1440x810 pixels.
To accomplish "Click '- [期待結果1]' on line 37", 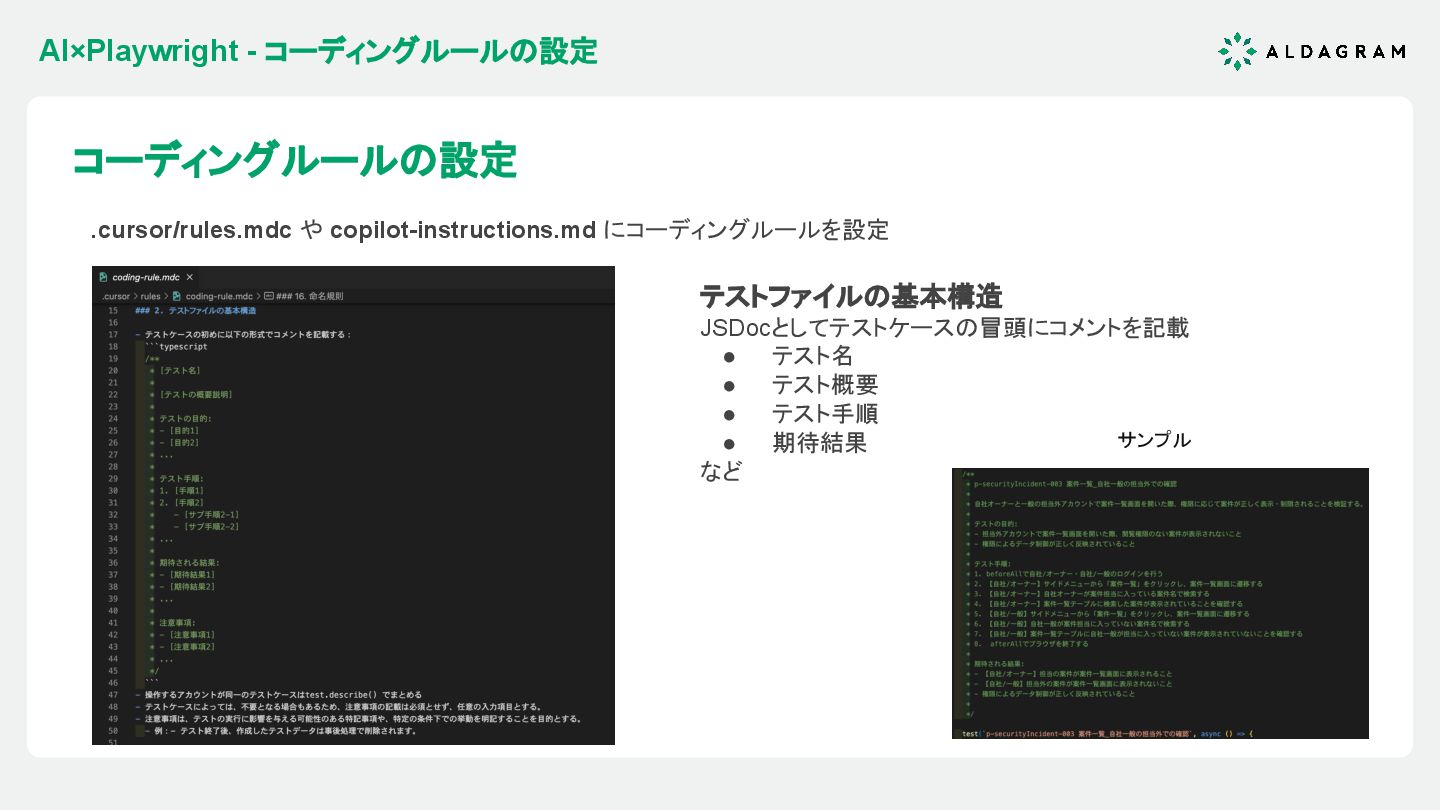I will coord(187,575).
